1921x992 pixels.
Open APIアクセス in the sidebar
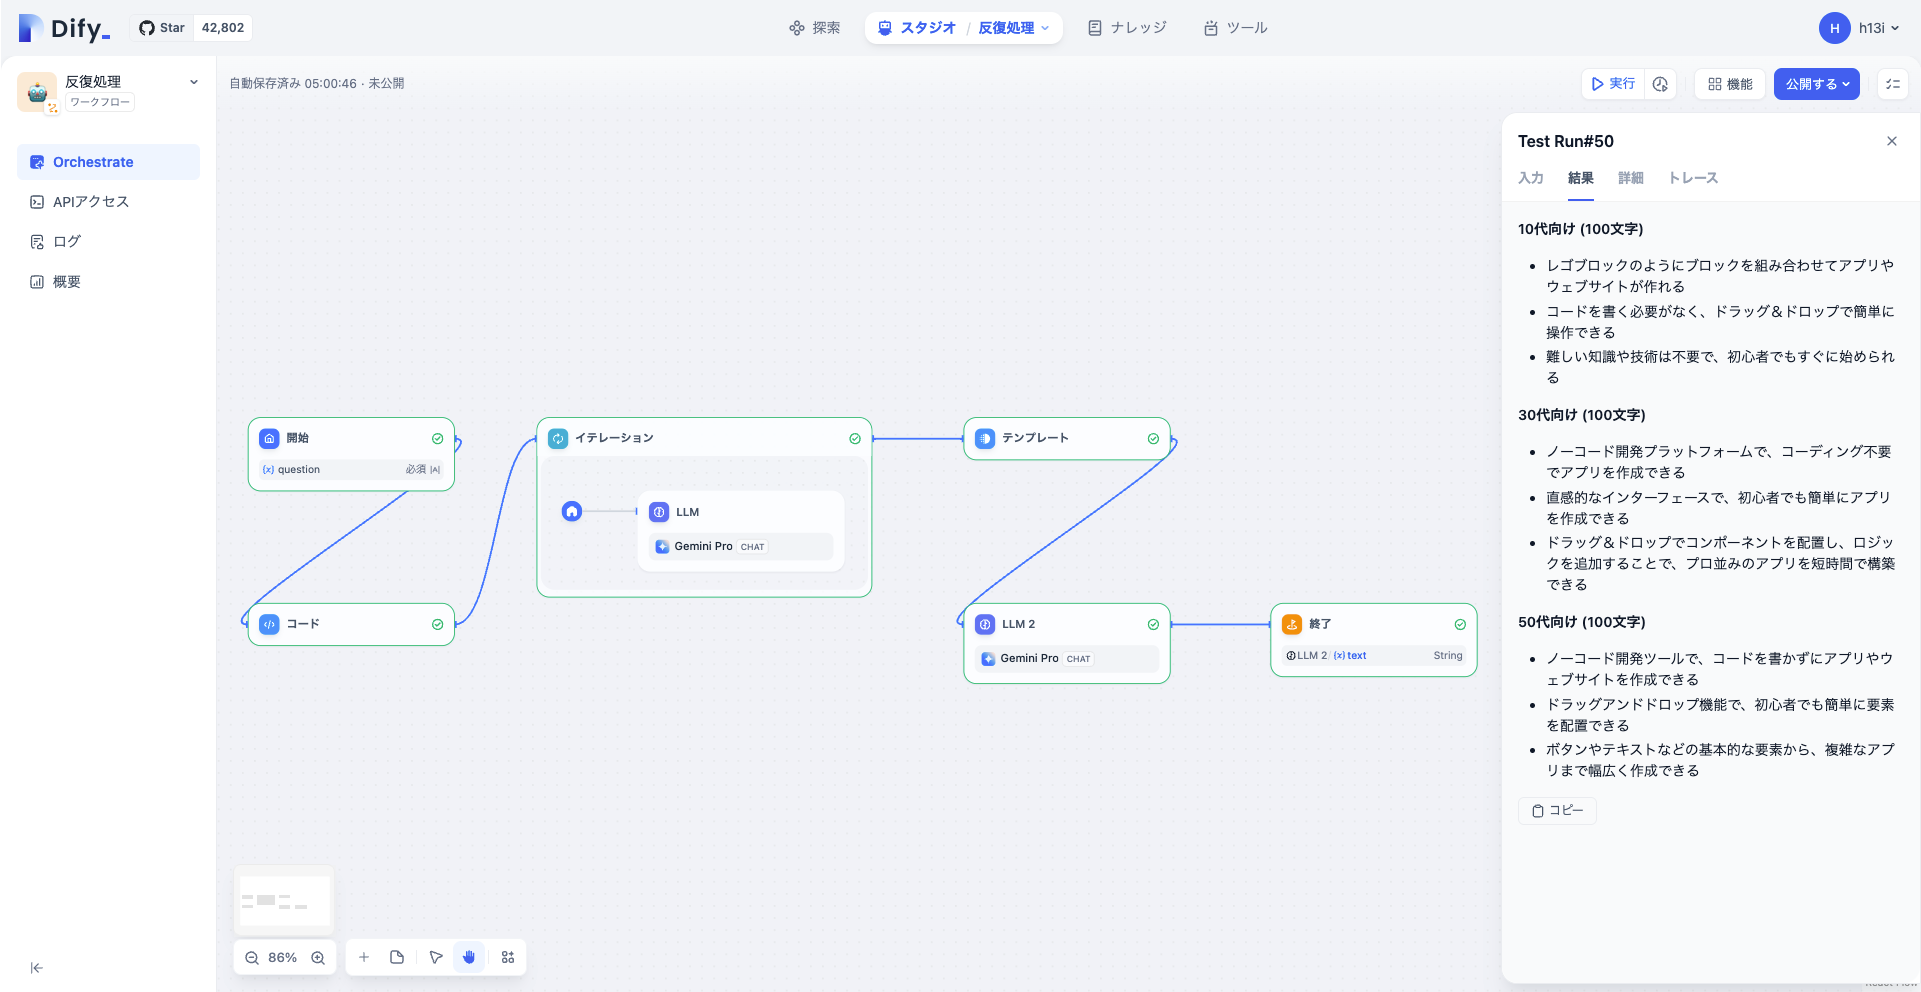[x=91, y=201]
